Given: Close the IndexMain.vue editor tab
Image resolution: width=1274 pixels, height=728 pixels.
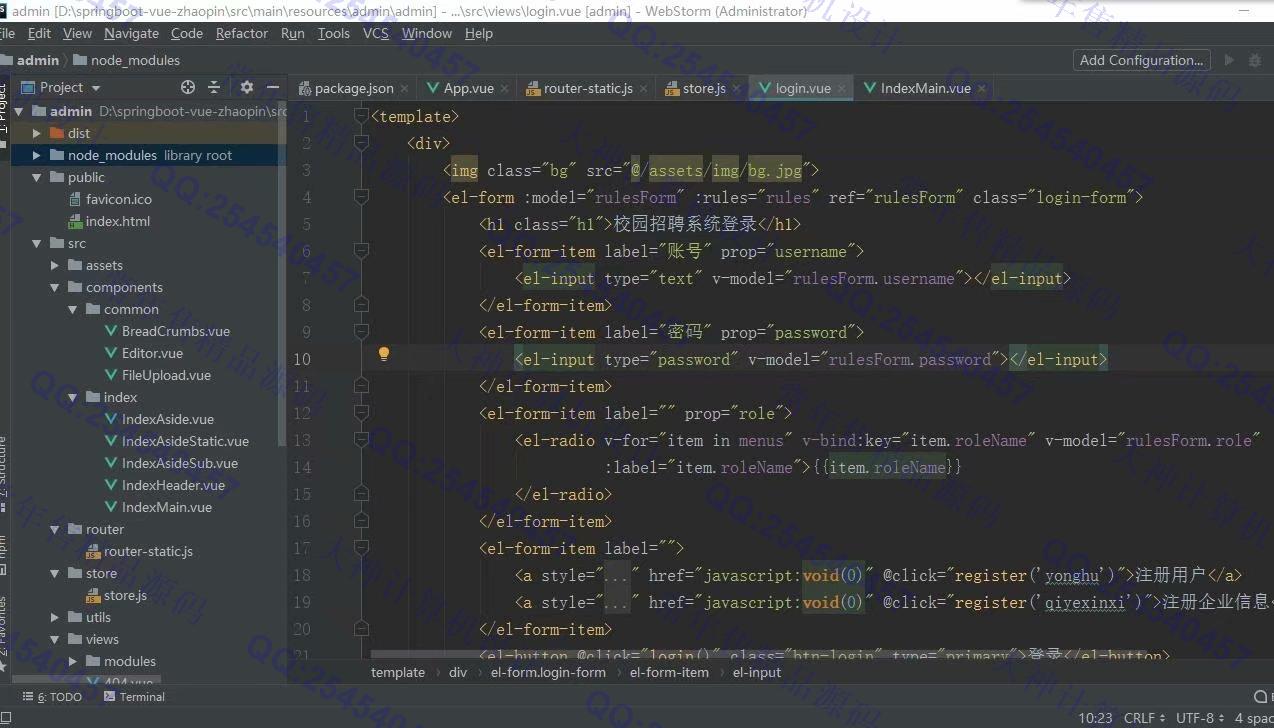Looking at the screenshot, I should click(982, 88).
